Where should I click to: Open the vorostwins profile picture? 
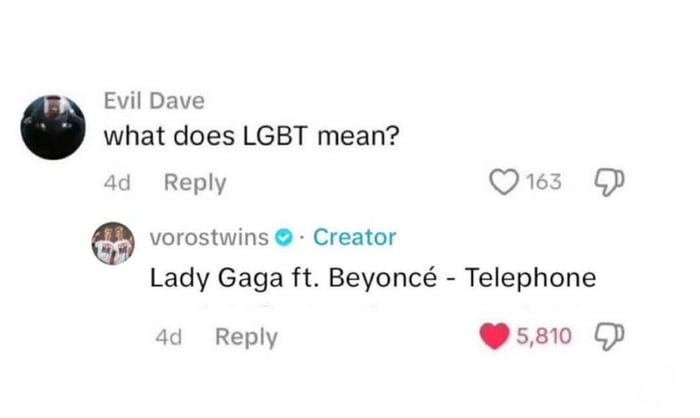114,246
